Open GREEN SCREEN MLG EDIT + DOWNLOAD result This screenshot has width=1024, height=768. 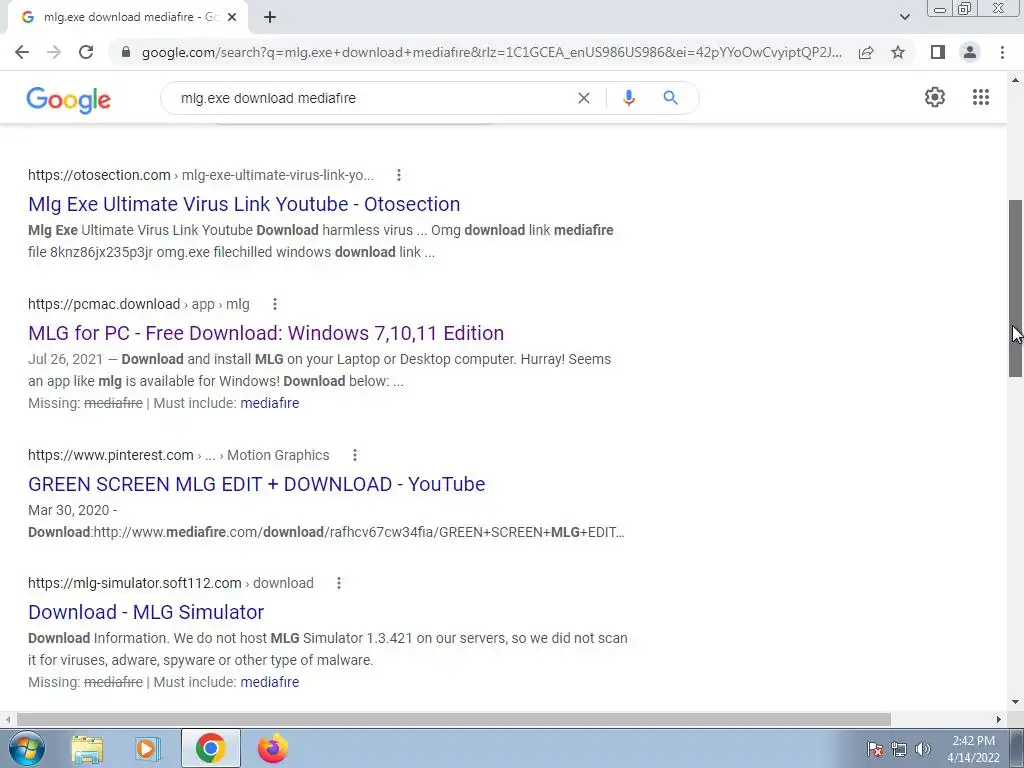pos(257,484)
